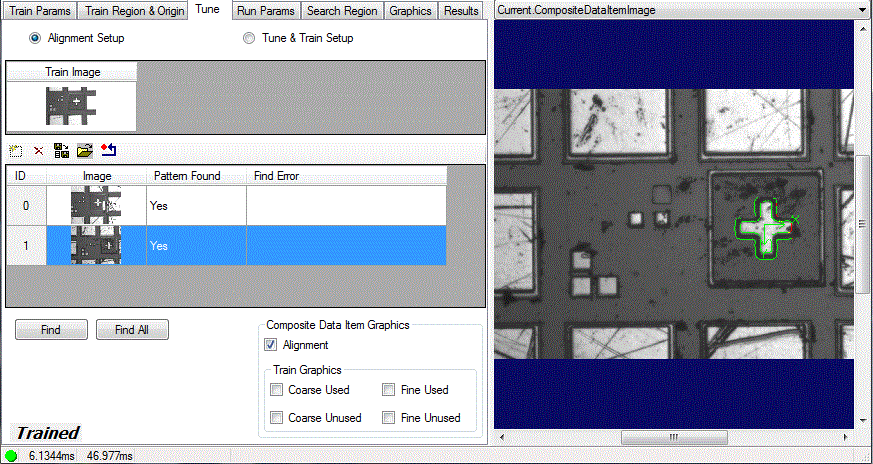Click the Image column header
The image size is (873, 464).
(x=96, y=176)
